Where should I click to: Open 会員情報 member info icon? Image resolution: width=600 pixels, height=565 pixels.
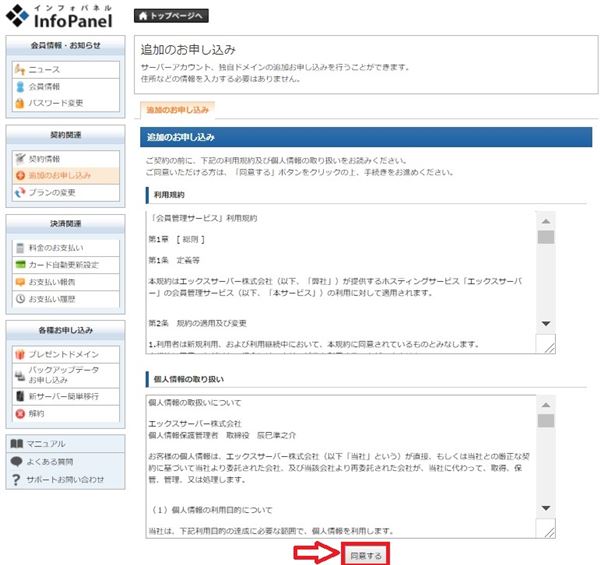click(19, 87)
